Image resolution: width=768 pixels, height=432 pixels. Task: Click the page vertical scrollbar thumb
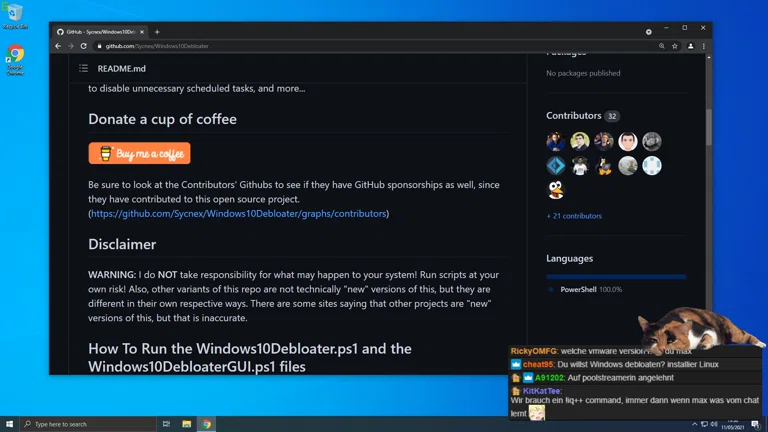coord(709,127)
